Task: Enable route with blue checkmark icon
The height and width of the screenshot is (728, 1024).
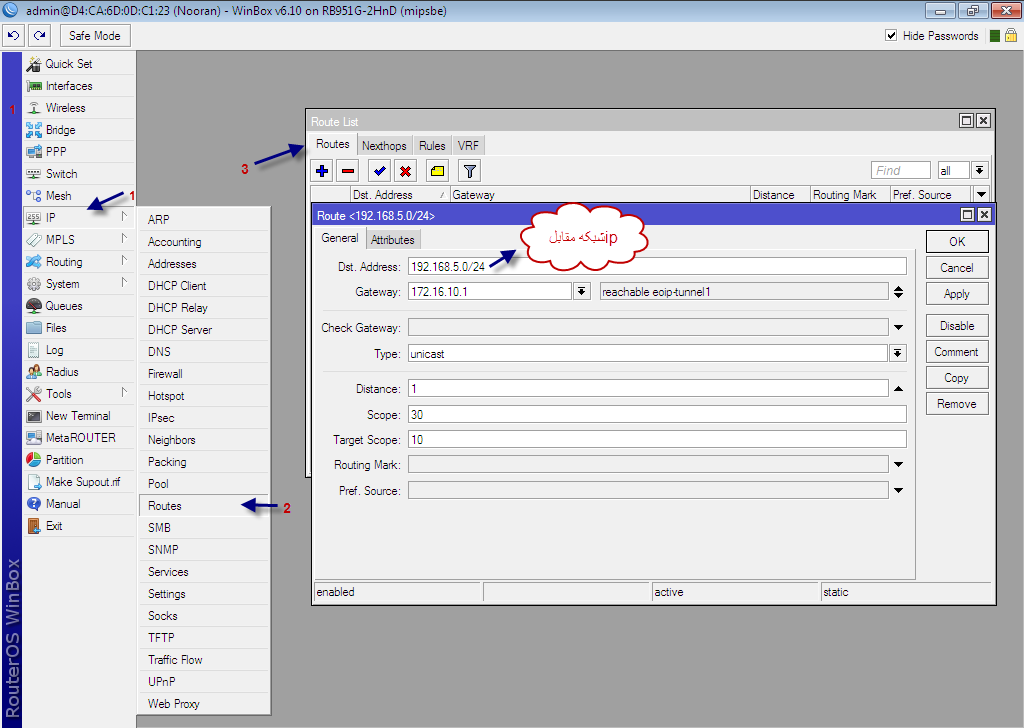Action: click(x=379, y=171)
